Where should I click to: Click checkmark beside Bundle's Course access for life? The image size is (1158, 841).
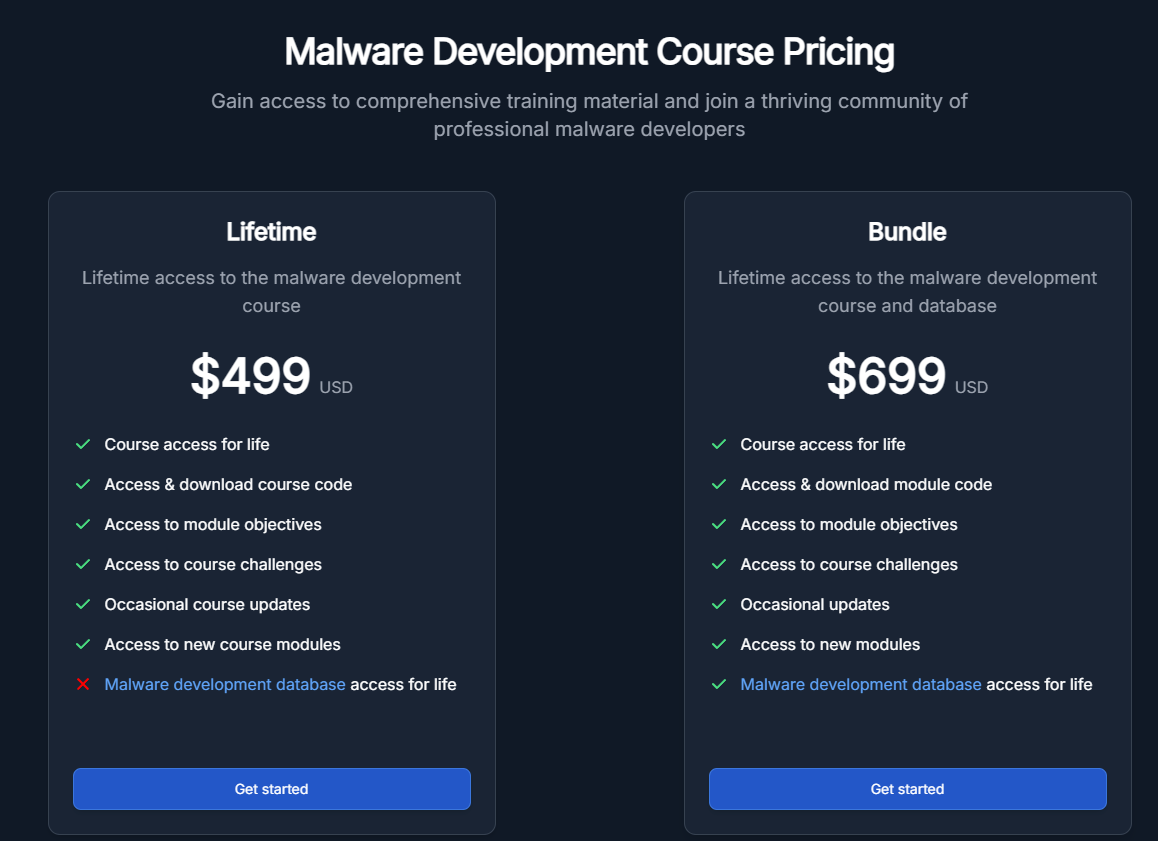tap(719, 445)
